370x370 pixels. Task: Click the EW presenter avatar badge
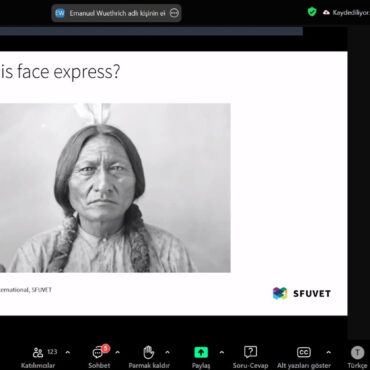60,13
